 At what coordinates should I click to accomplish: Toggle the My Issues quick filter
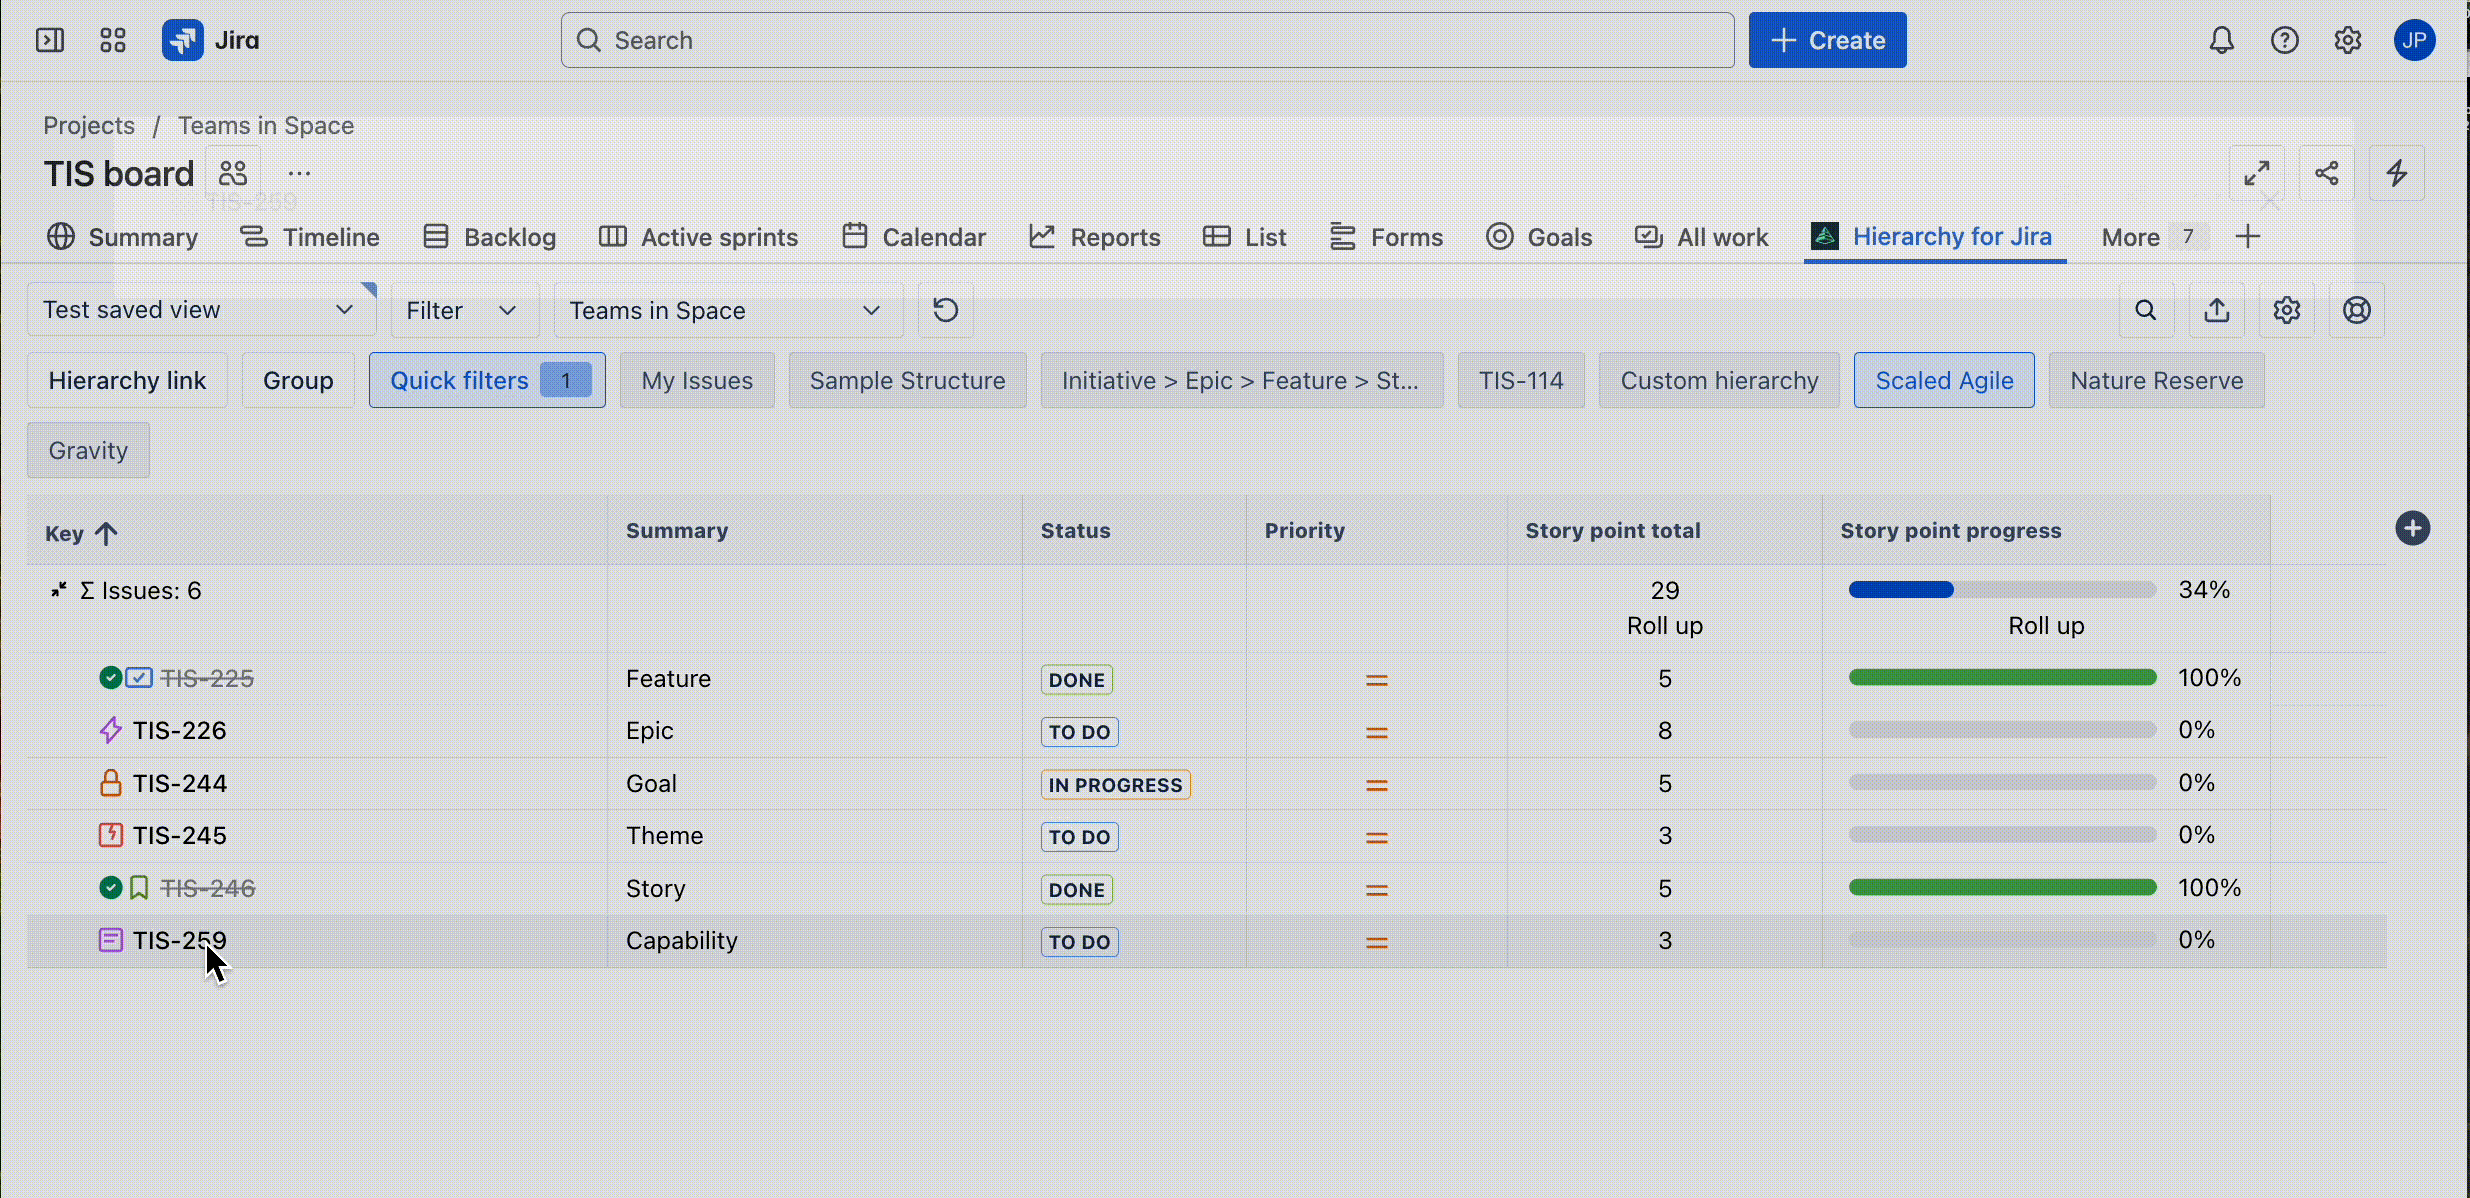697,380
